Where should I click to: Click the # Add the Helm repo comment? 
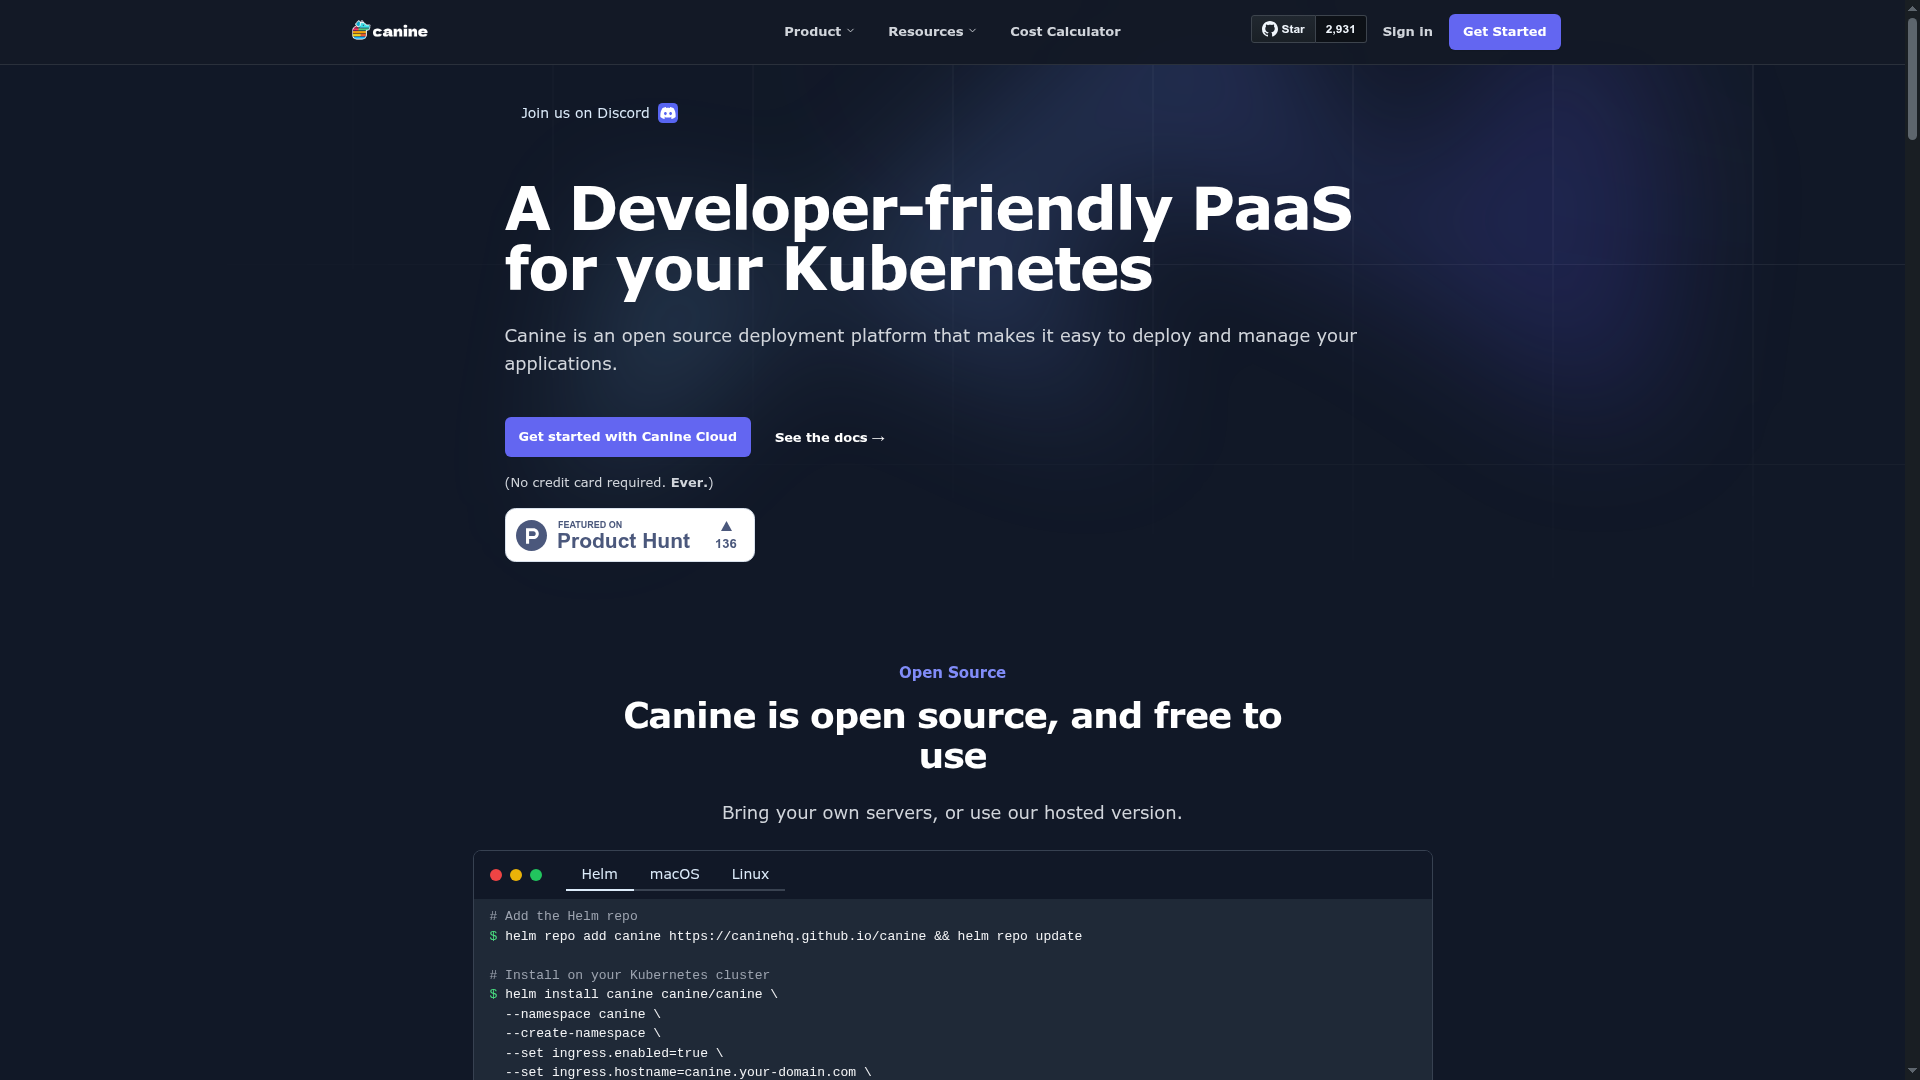point(564,916)
